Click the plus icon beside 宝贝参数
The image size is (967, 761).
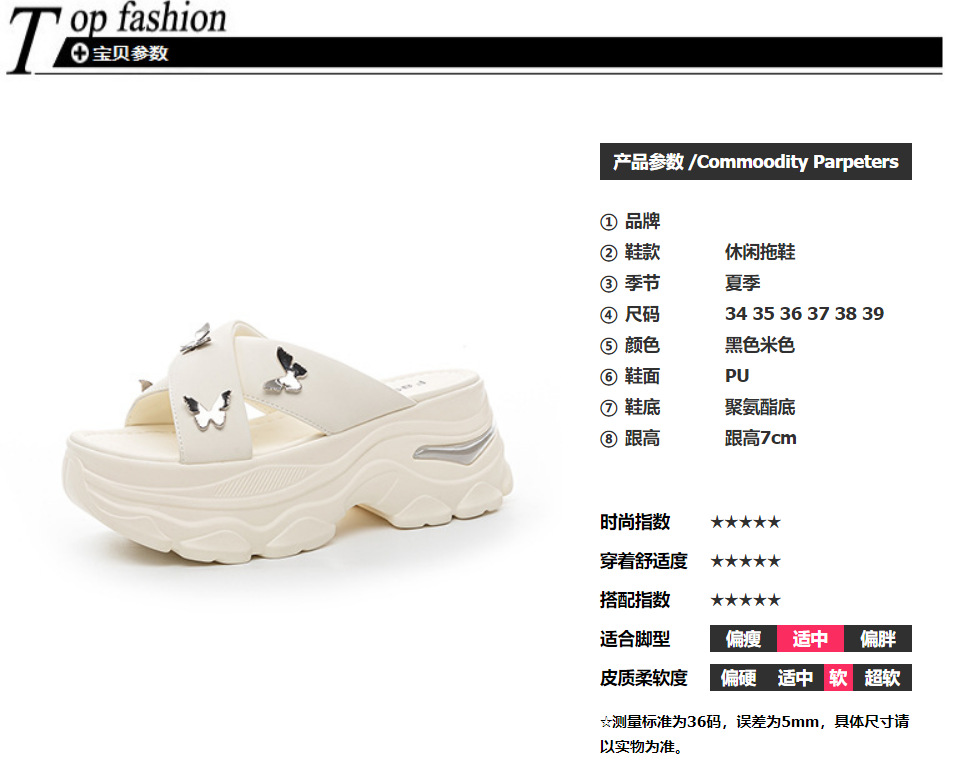tap(79, 53)
